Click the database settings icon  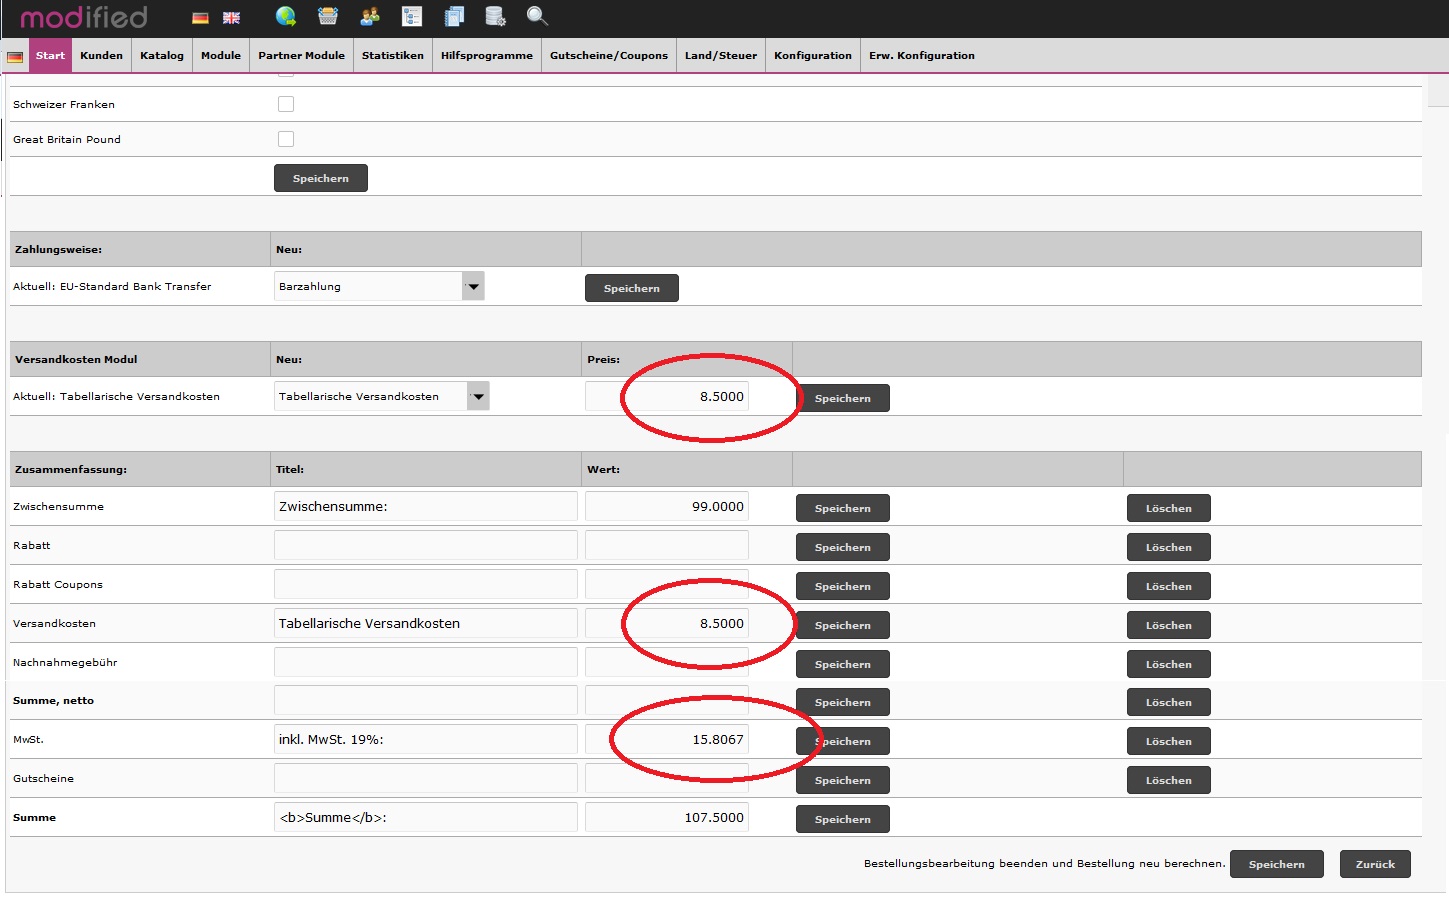pos(495,16)
